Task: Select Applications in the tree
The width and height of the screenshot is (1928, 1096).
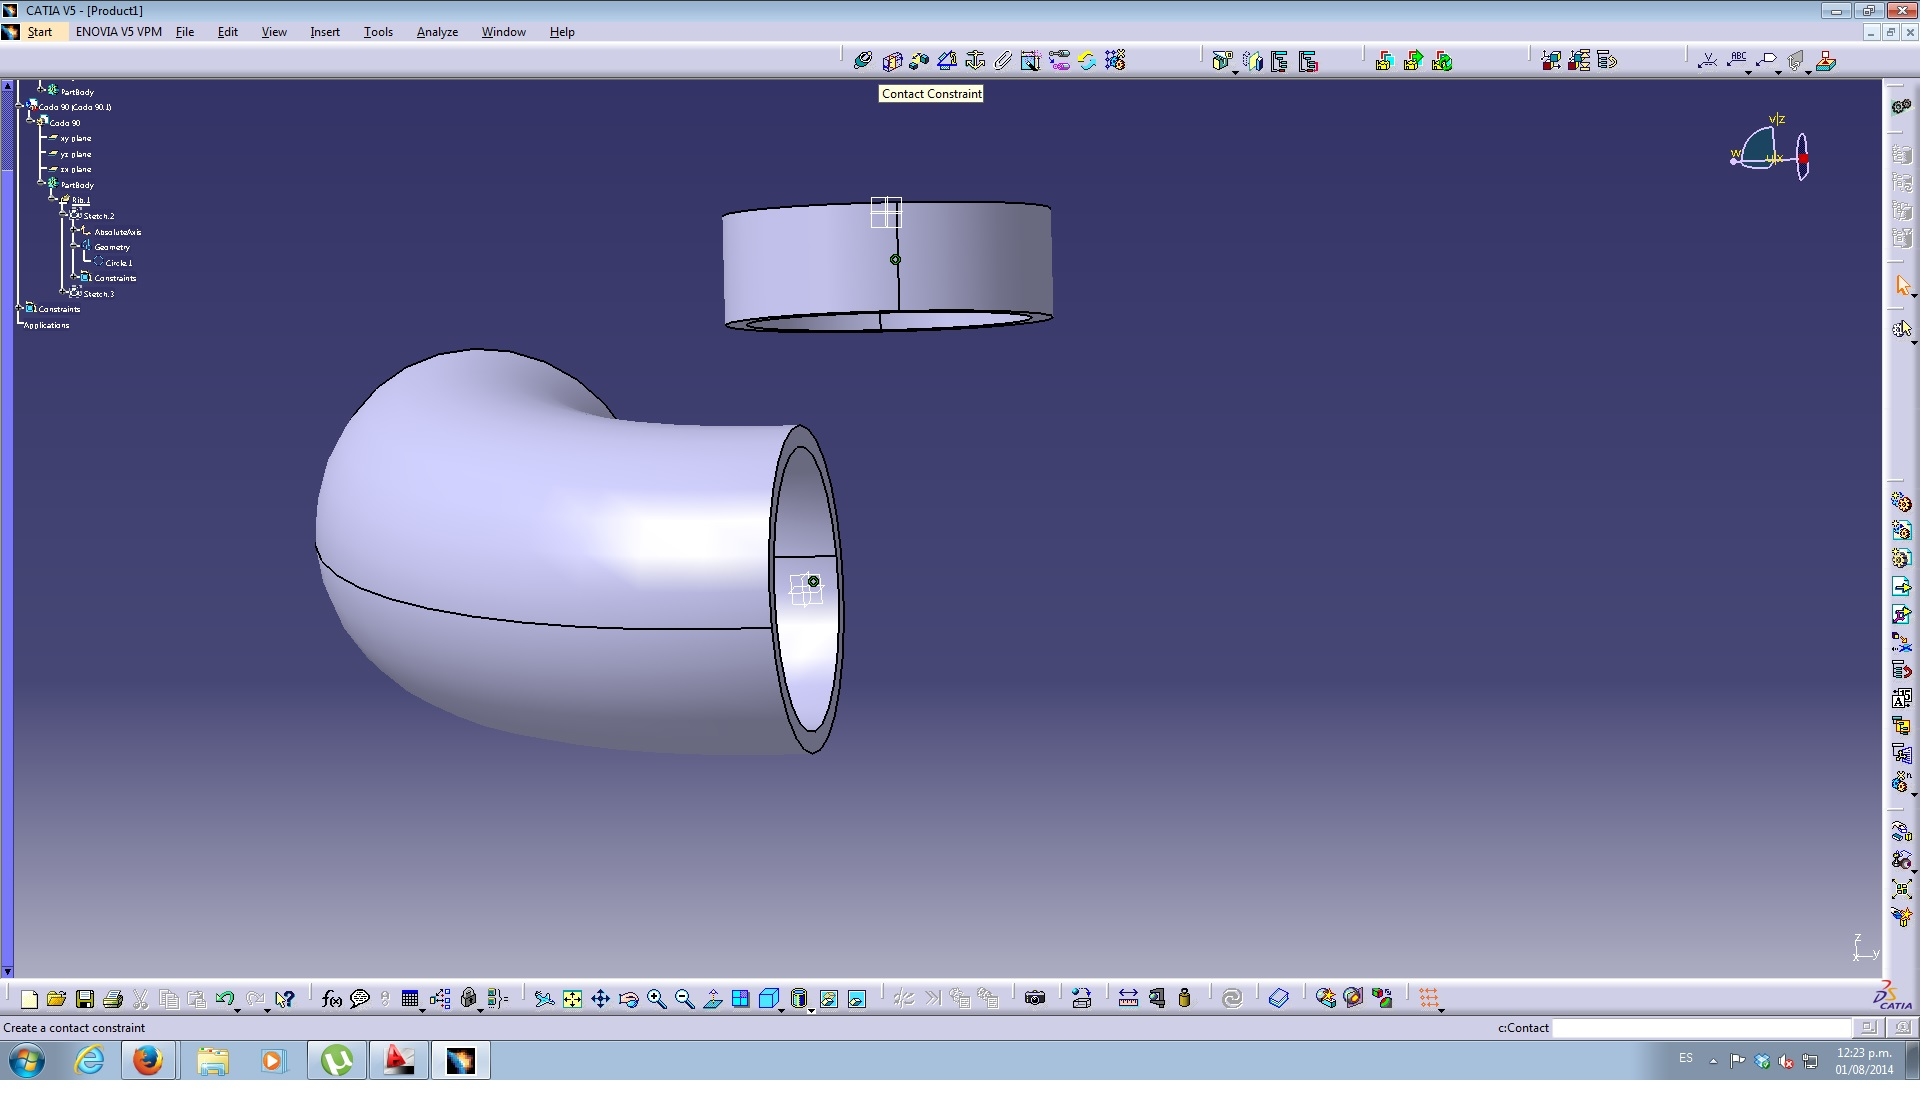Action: (47, 325)
